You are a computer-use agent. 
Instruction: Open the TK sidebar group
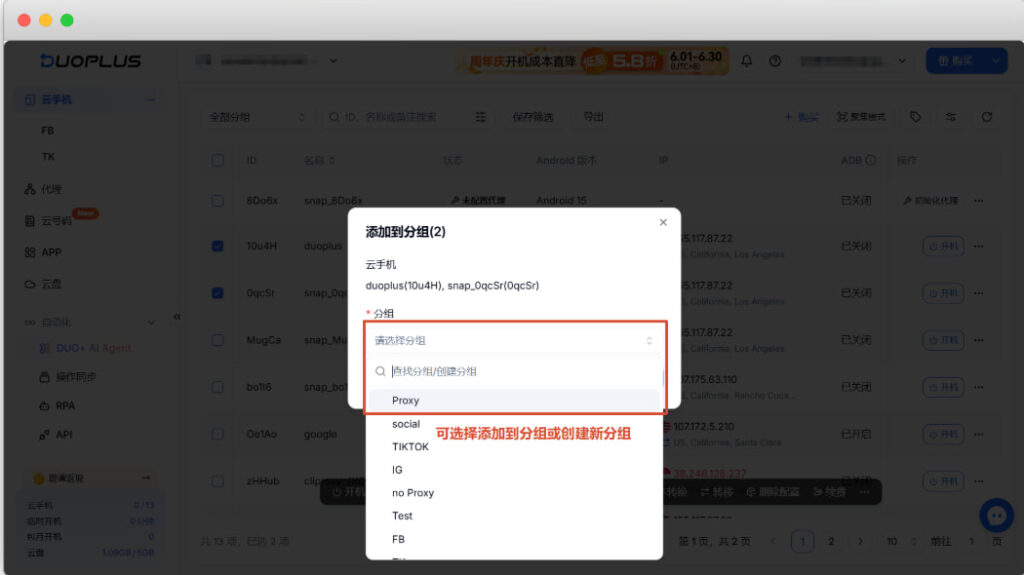pyautogui.click(x=48, y=157)
